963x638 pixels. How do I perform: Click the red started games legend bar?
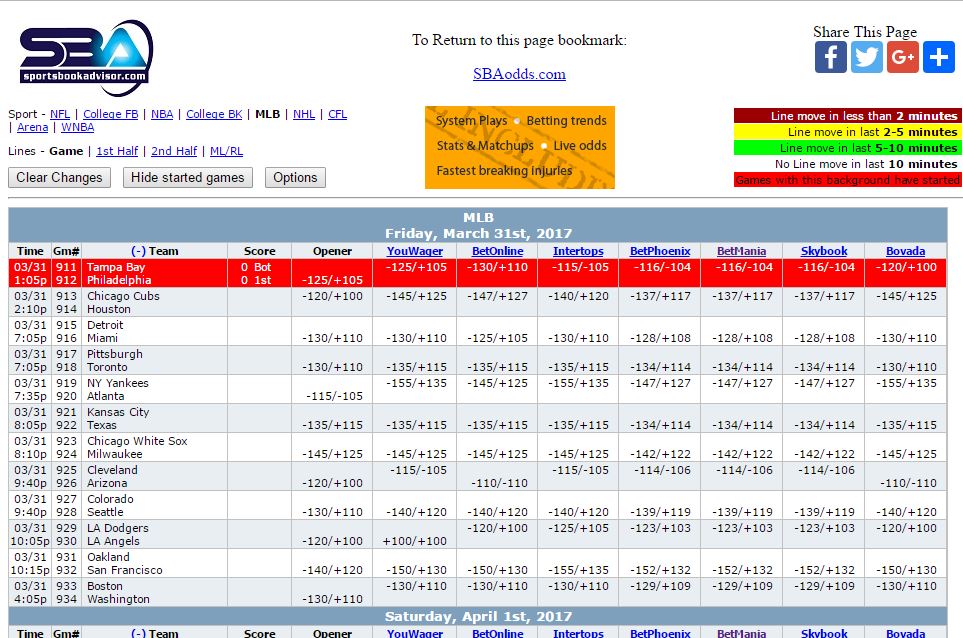click(848, 180)
